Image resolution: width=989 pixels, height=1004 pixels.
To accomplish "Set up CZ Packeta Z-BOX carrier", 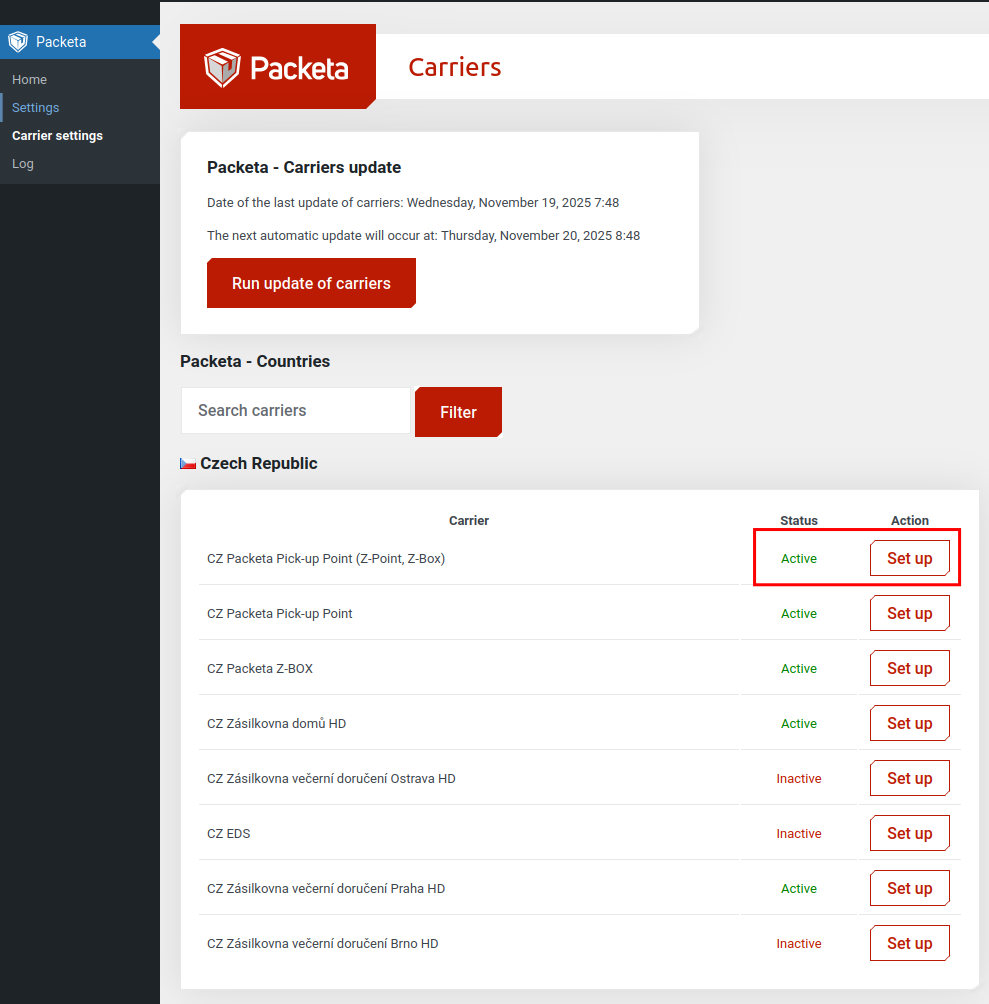I will [910, 668].
